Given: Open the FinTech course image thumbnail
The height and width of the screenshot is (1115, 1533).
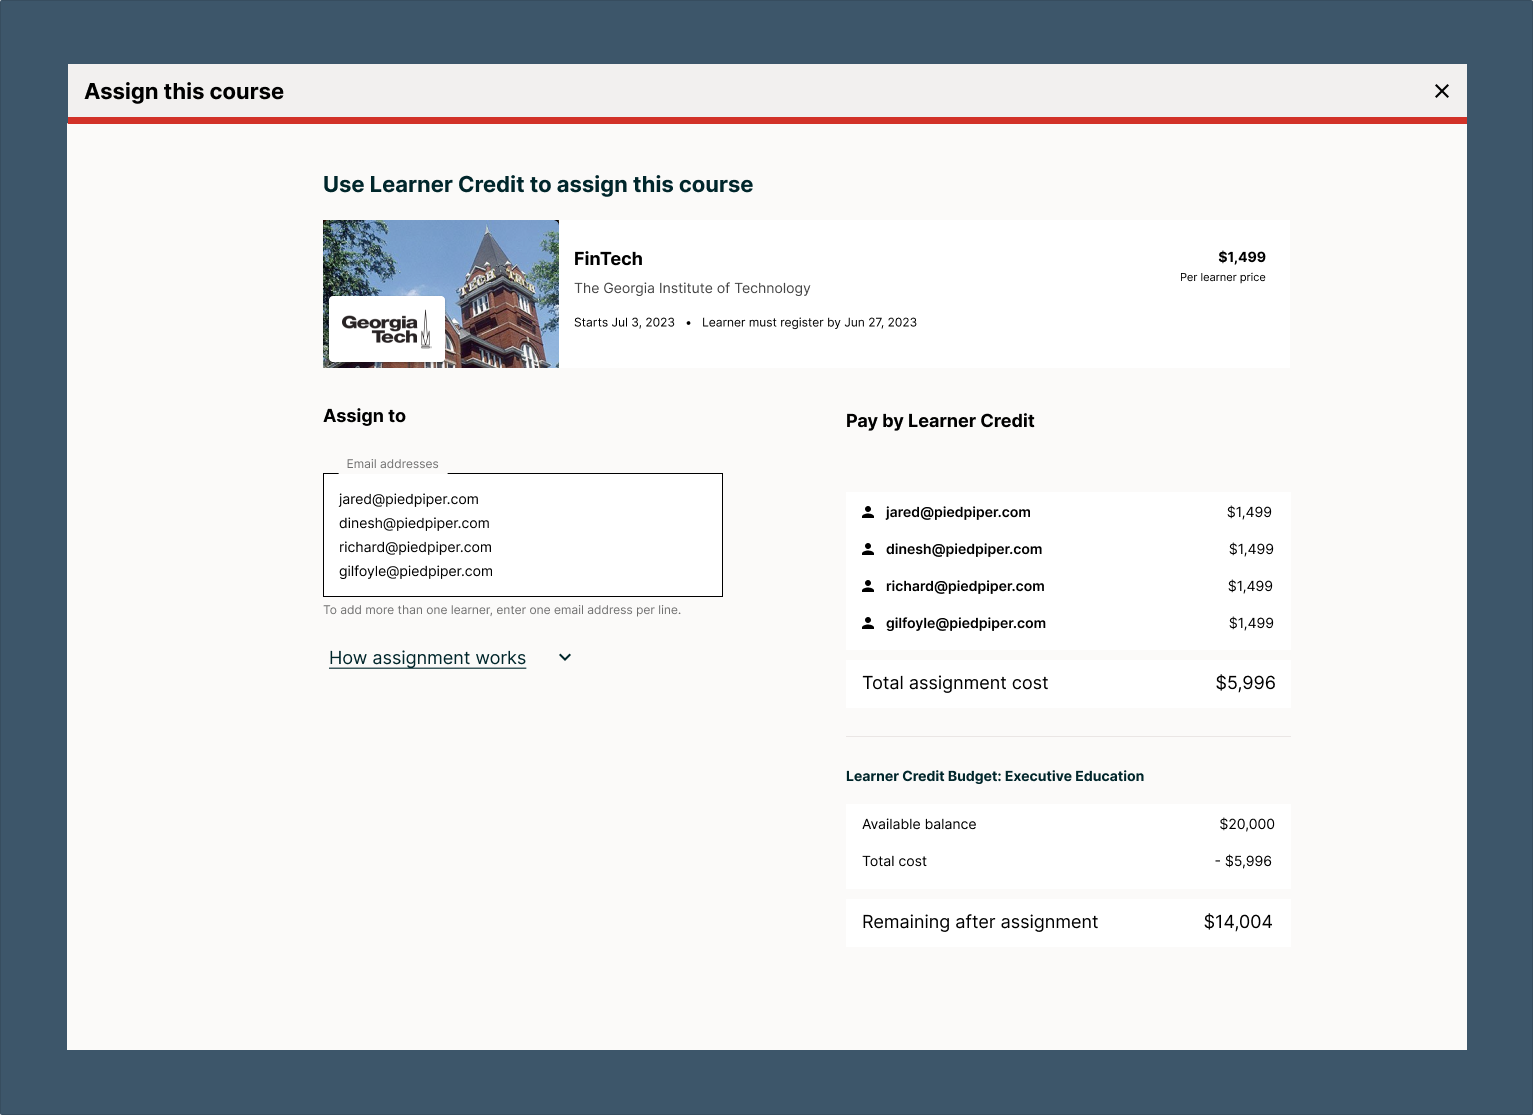Looking at the screenshot, I should point(441,294).
